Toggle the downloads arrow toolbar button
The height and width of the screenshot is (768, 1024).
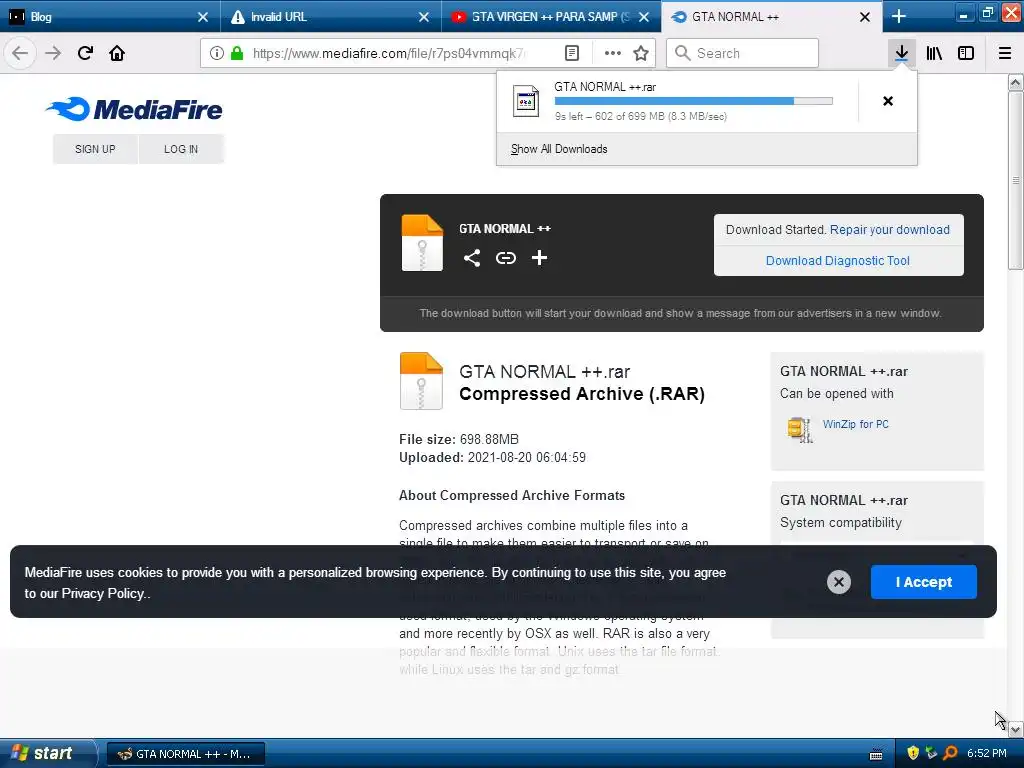901,53
